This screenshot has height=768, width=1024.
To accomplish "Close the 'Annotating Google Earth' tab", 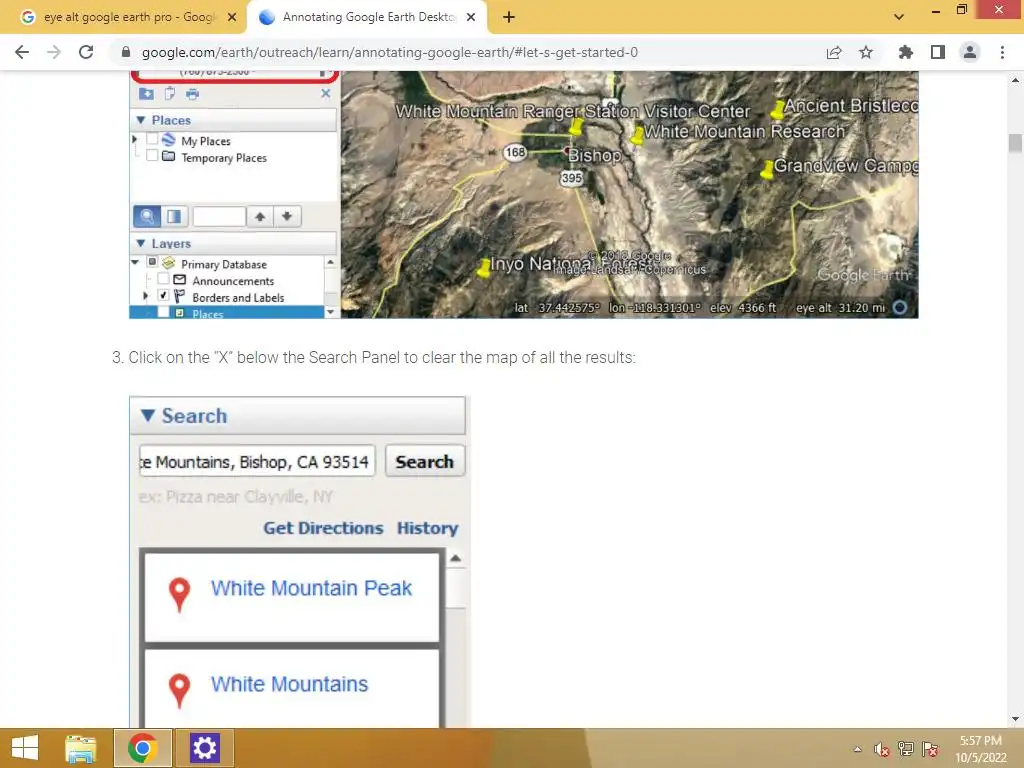I will pyautogui.click(x=471, y=17).
